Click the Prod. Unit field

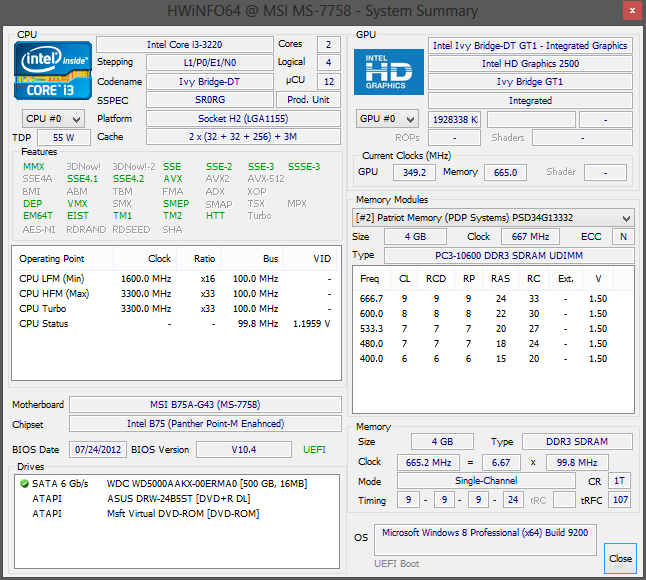click(308, 100)
